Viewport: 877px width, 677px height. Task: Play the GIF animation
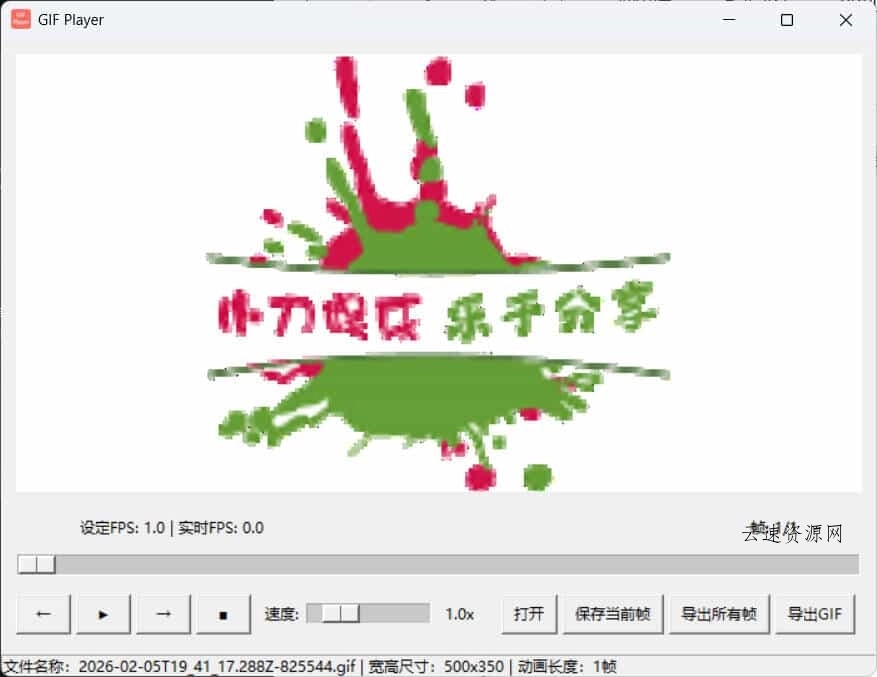103,614
